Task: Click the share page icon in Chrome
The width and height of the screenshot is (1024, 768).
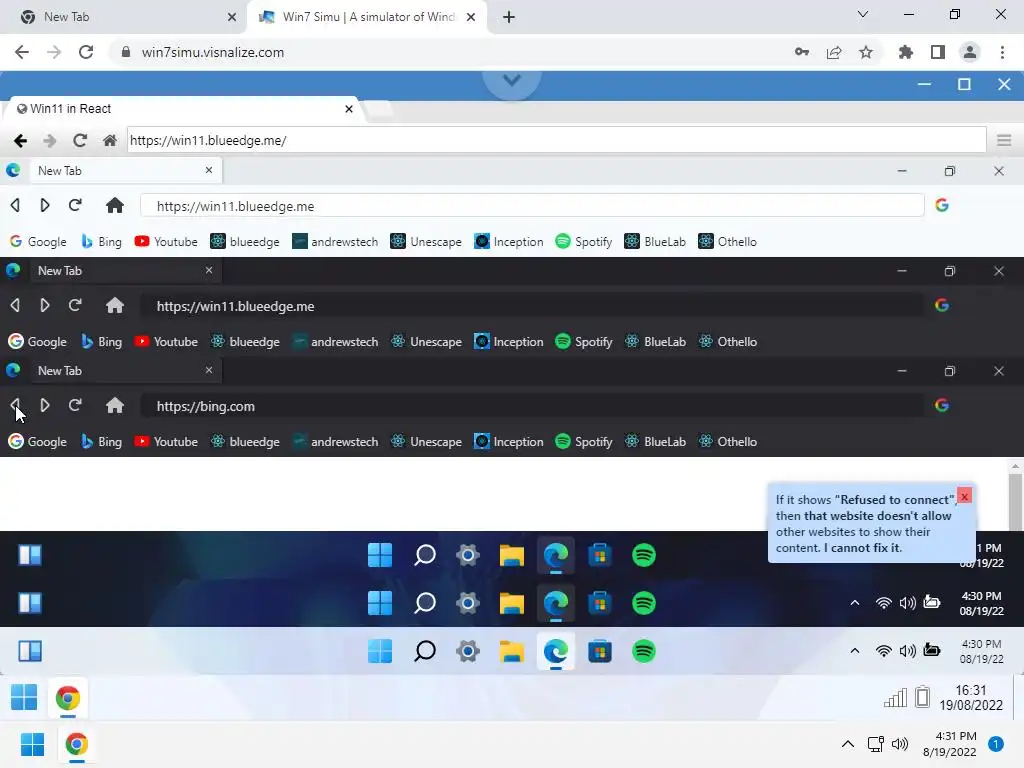Action: [834, 52]
